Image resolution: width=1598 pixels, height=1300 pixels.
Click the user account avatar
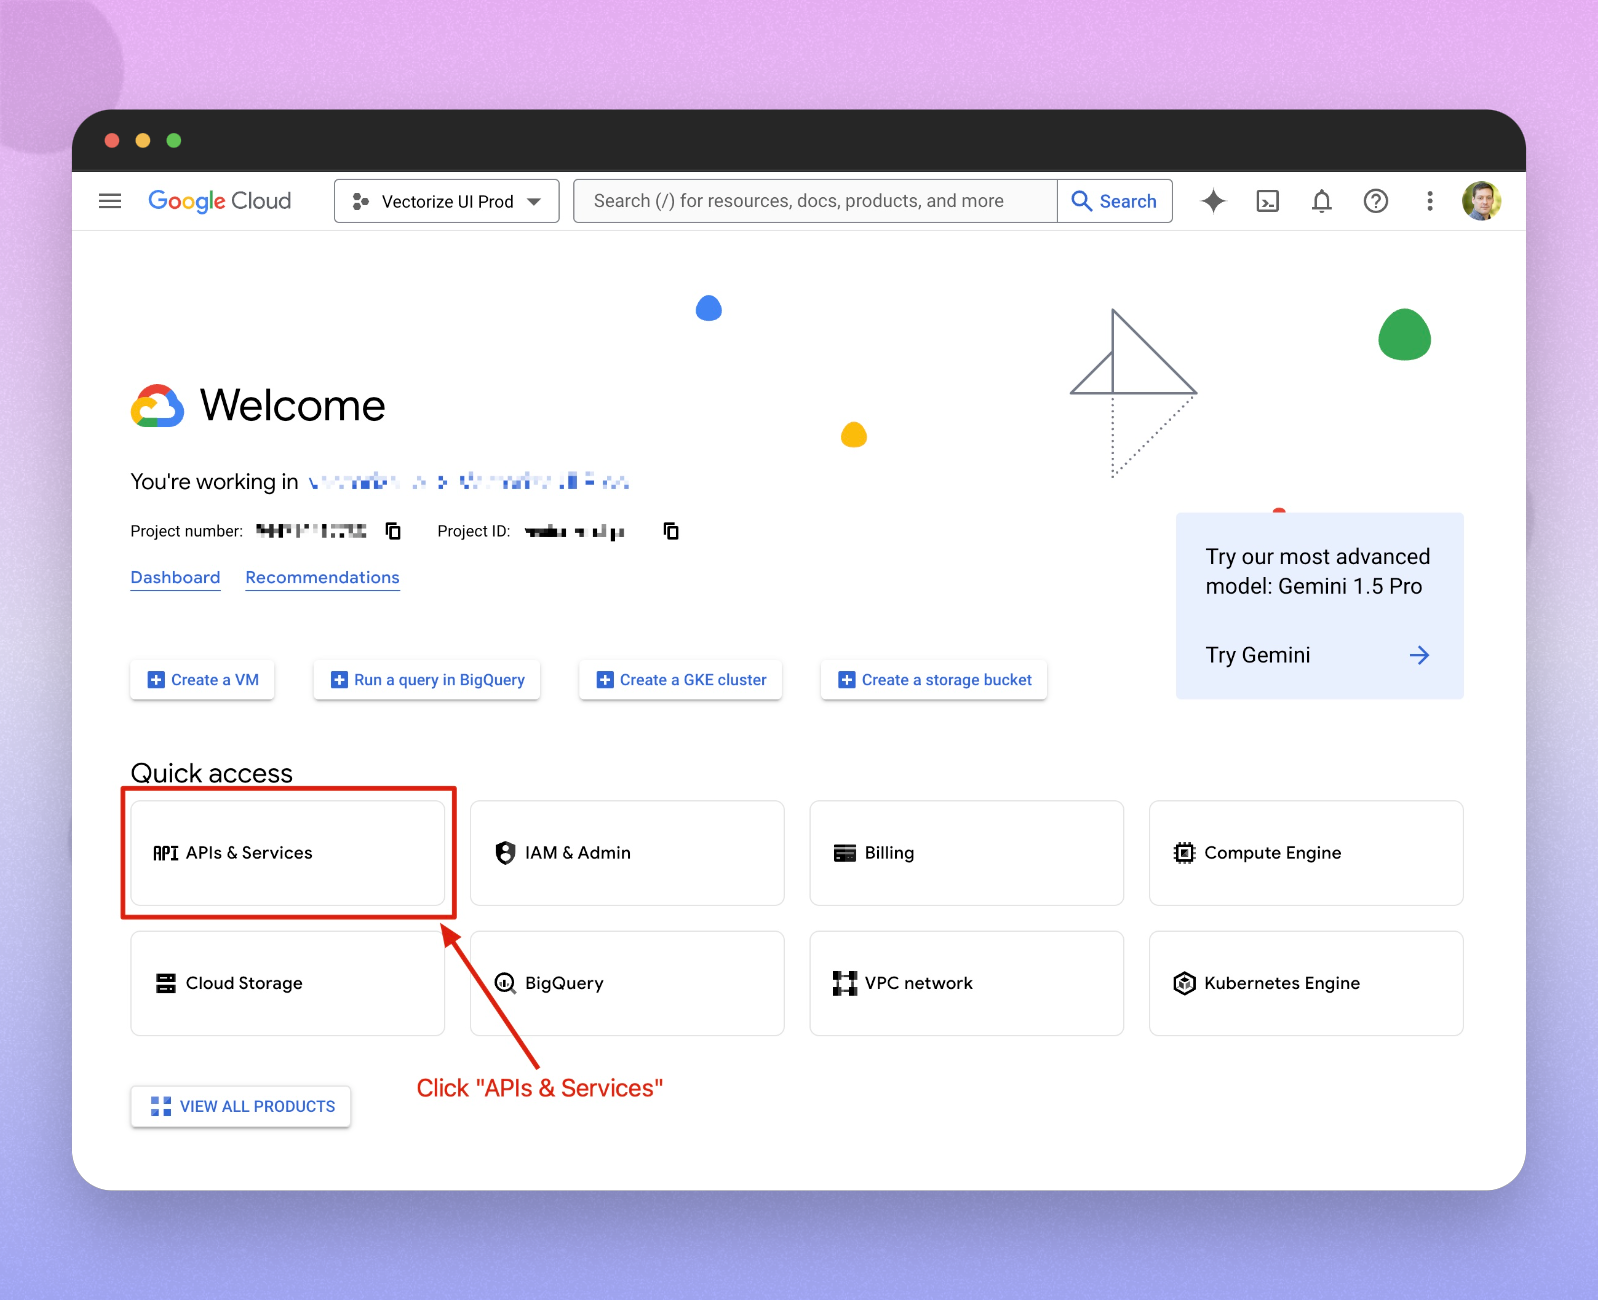point(1481,201)
